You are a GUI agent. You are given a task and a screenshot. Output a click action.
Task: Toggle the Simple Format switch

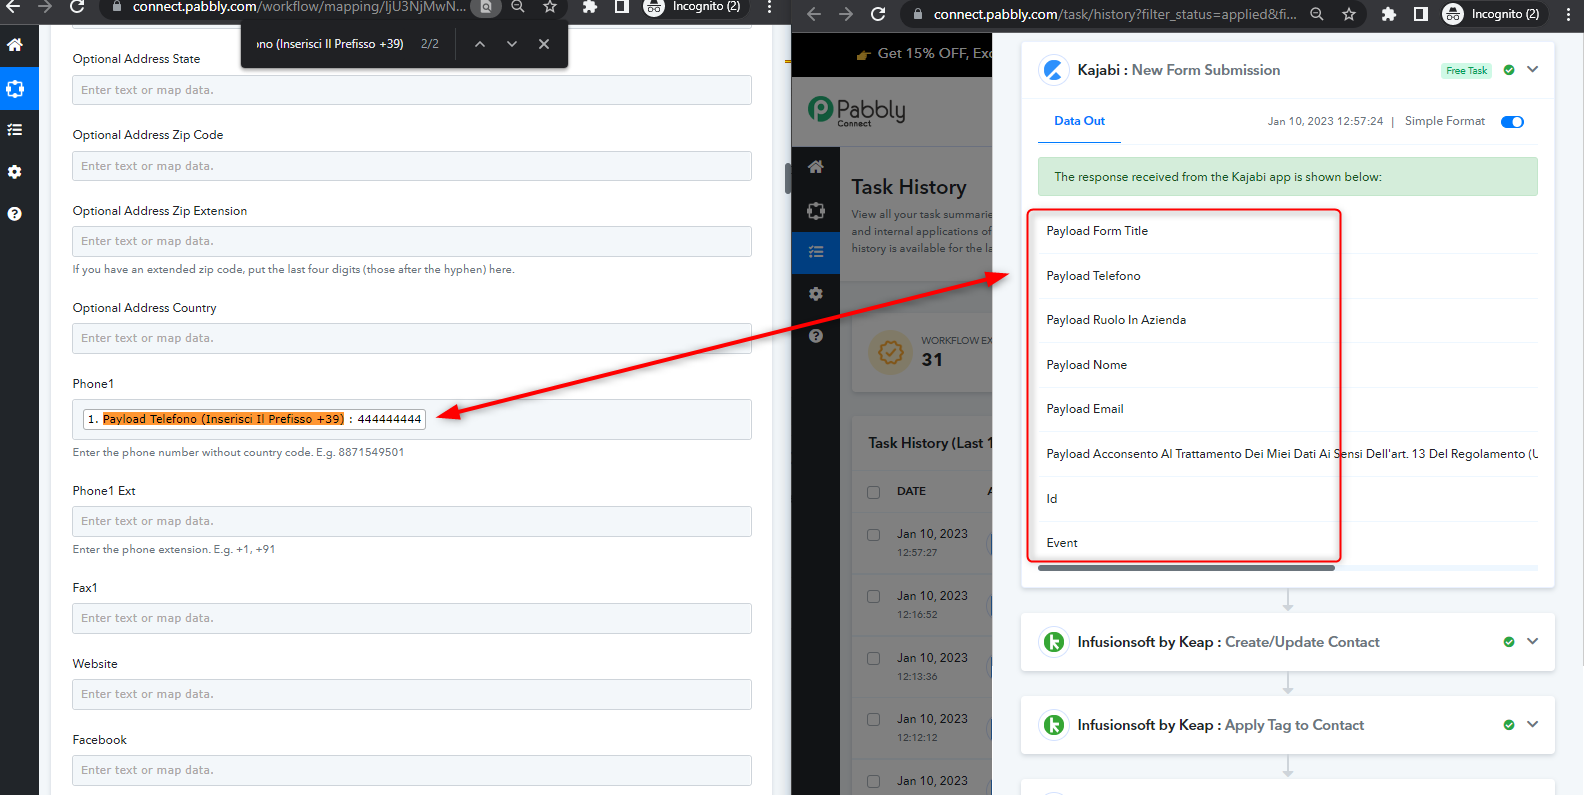click(1512, 122)
